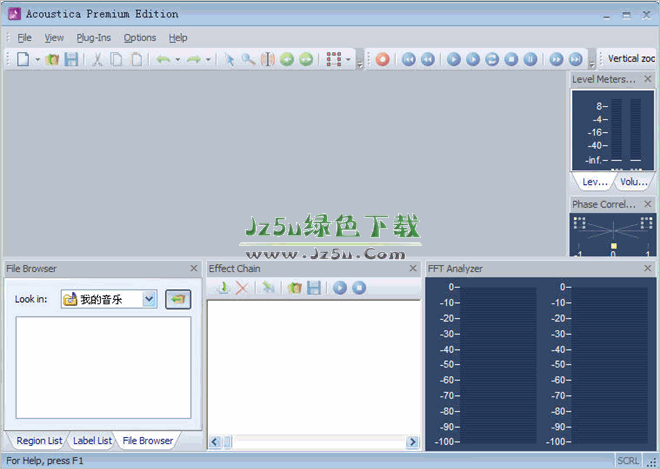
Task: Remove effect with the red X icon
Action: coord(242,288)
